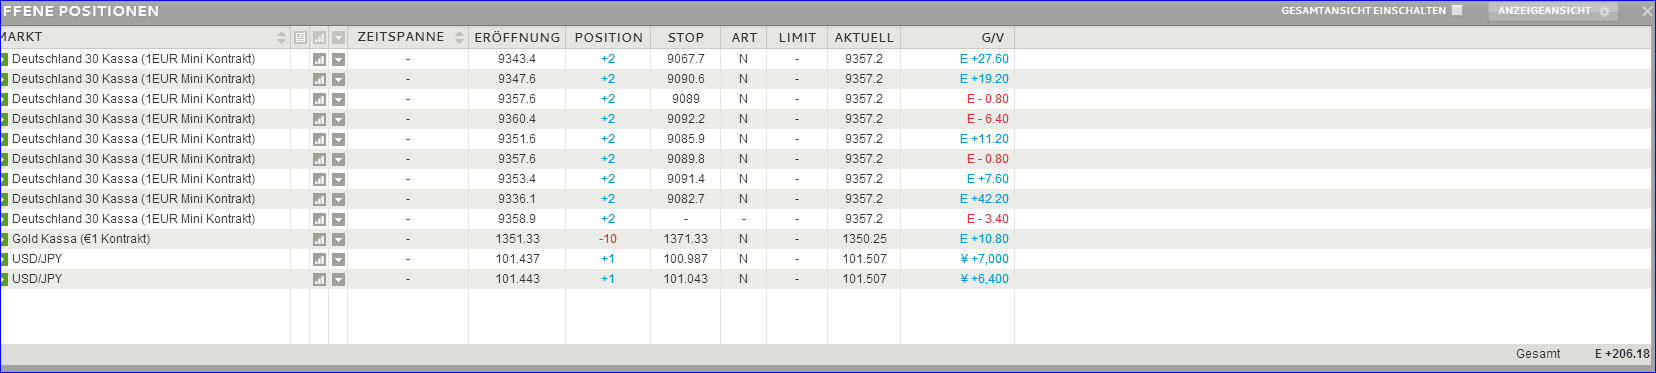This screenshot has width=1656, height=373.
Task: Open the Anzeigeansicht settings button
Action: pos(1554,11)
